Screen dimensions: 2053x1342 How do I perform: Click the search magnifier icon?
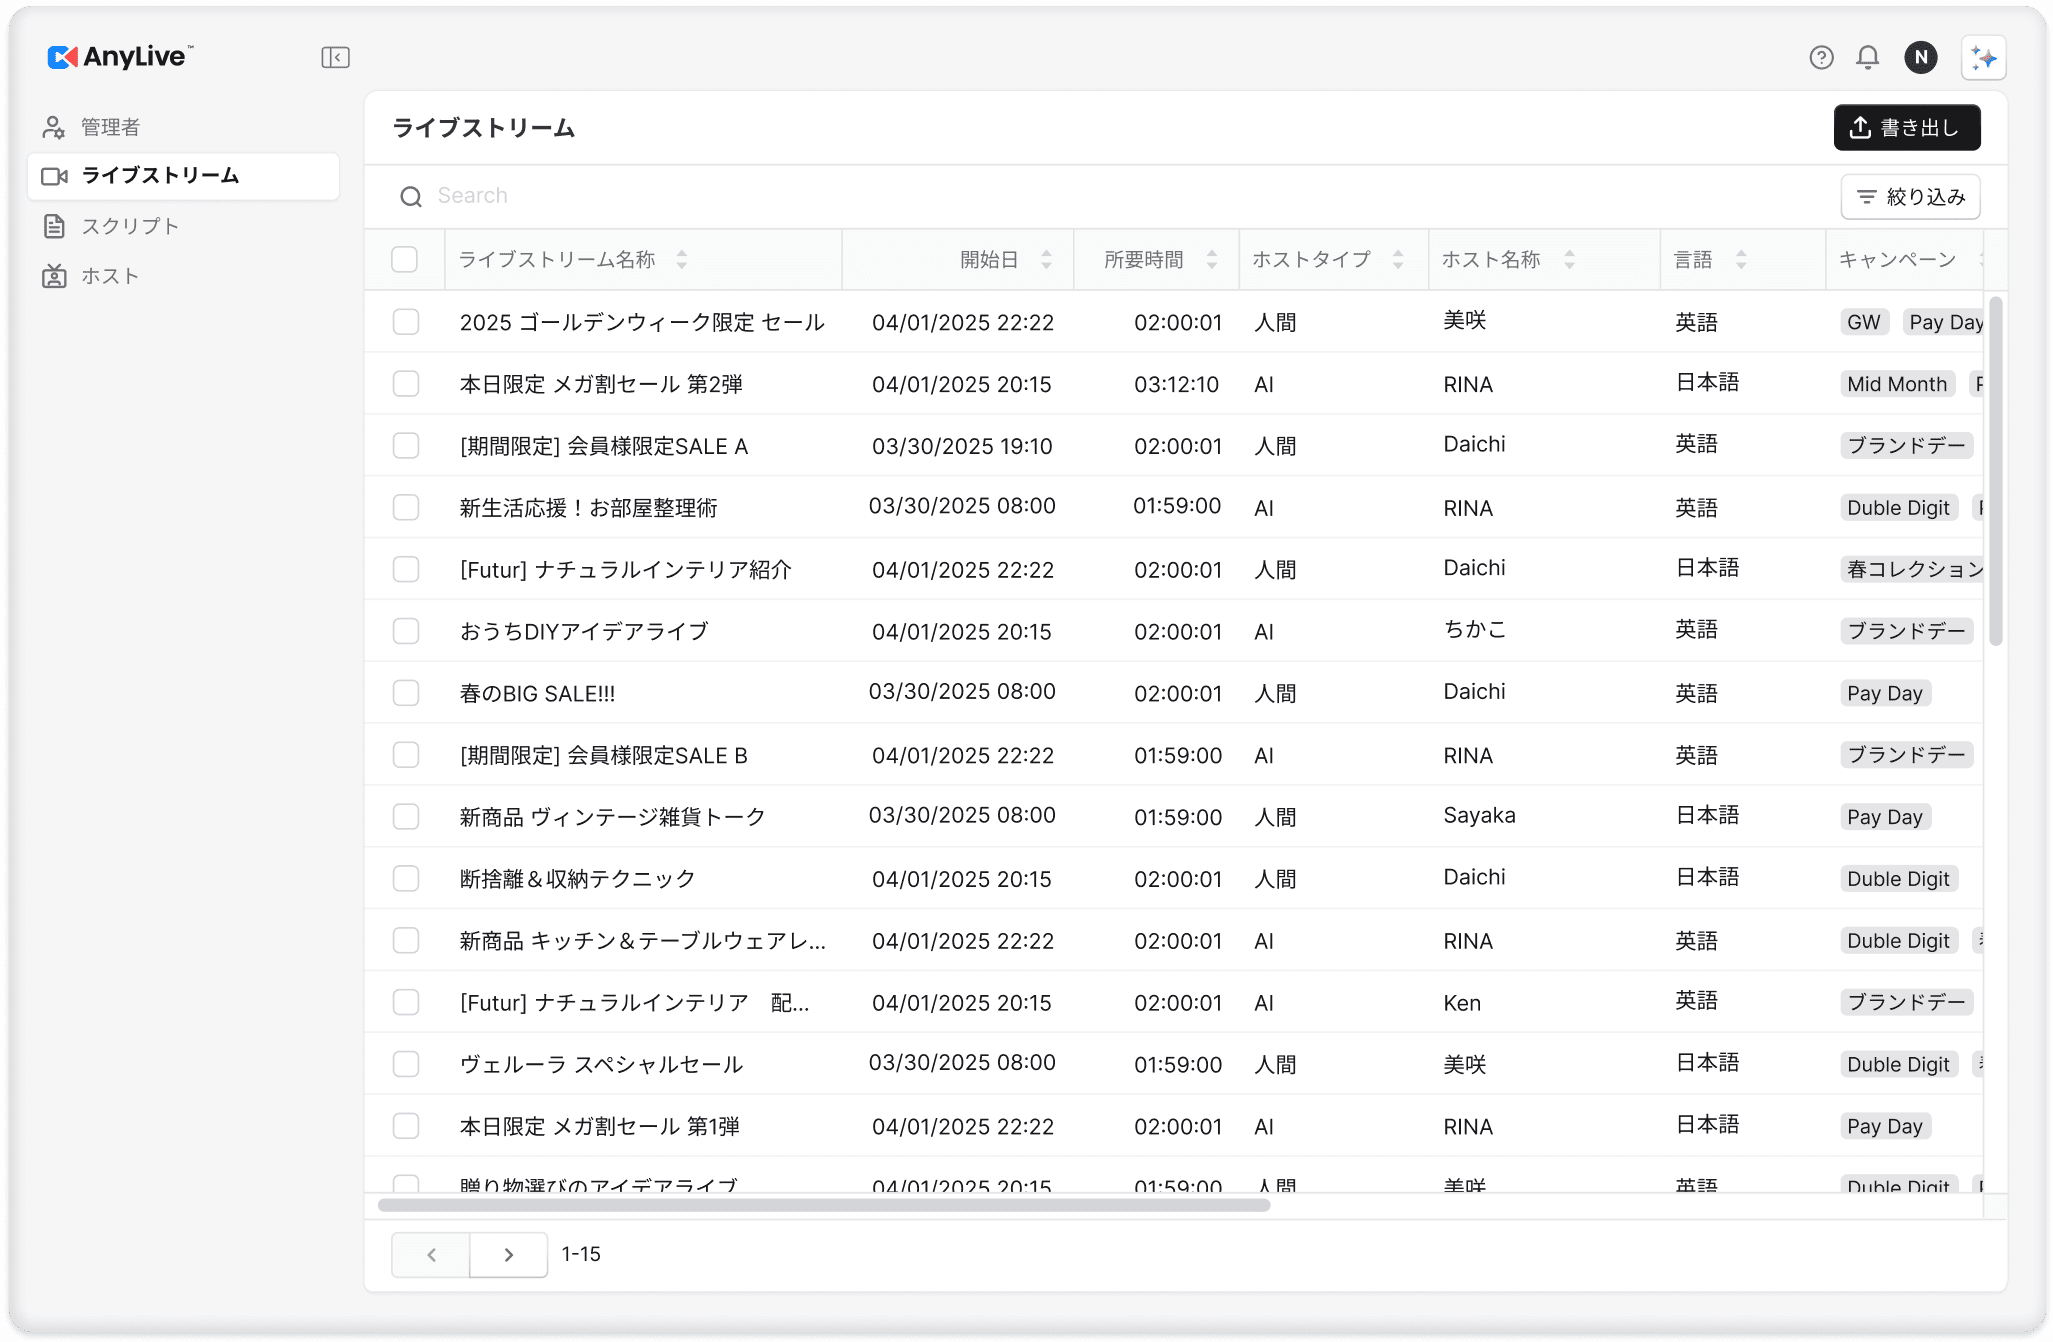[410, 196]
